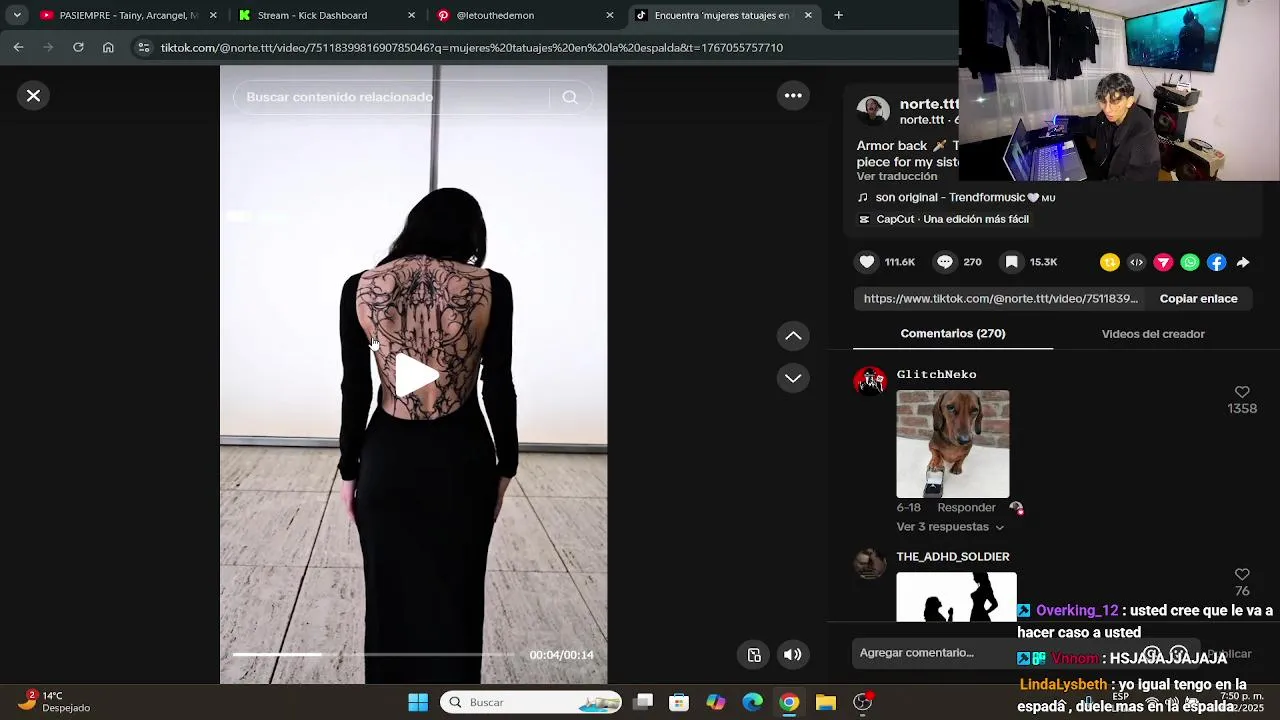1280x720 pixels.
Task: Click GlitchNeko's avatar picture
Action: 870,381
